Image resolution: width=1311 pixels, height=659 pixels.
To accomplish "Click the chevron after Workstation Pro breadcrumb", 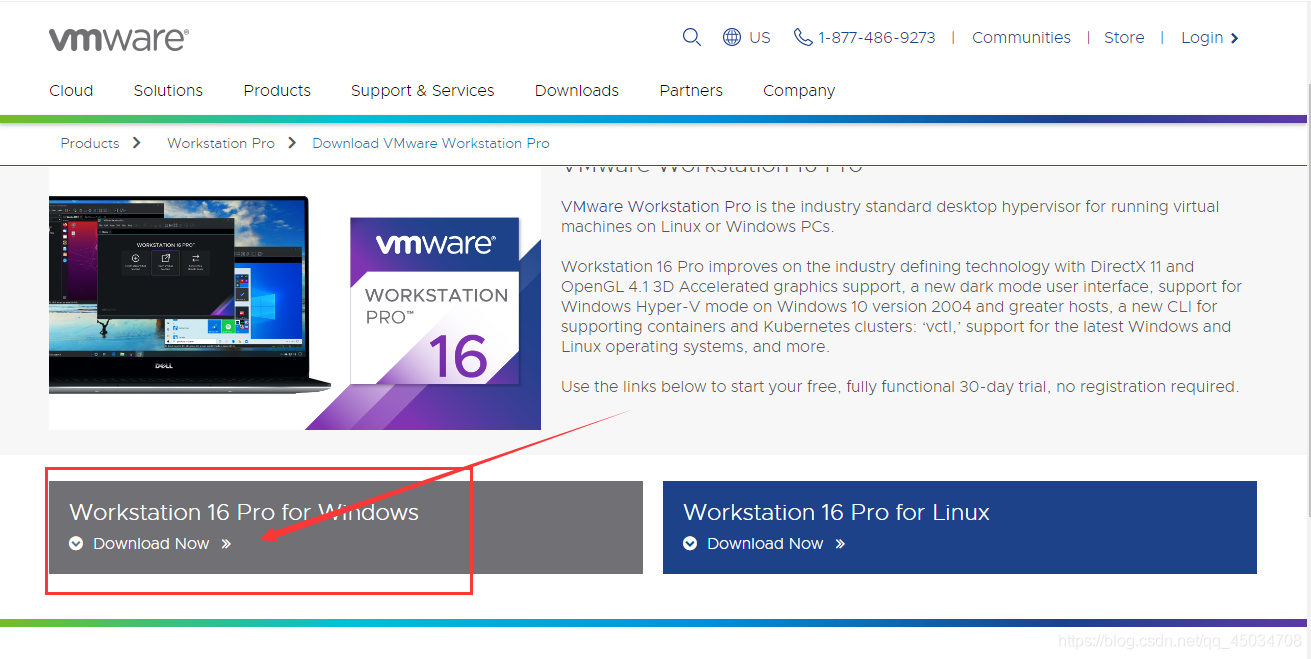I will [292, 143].
